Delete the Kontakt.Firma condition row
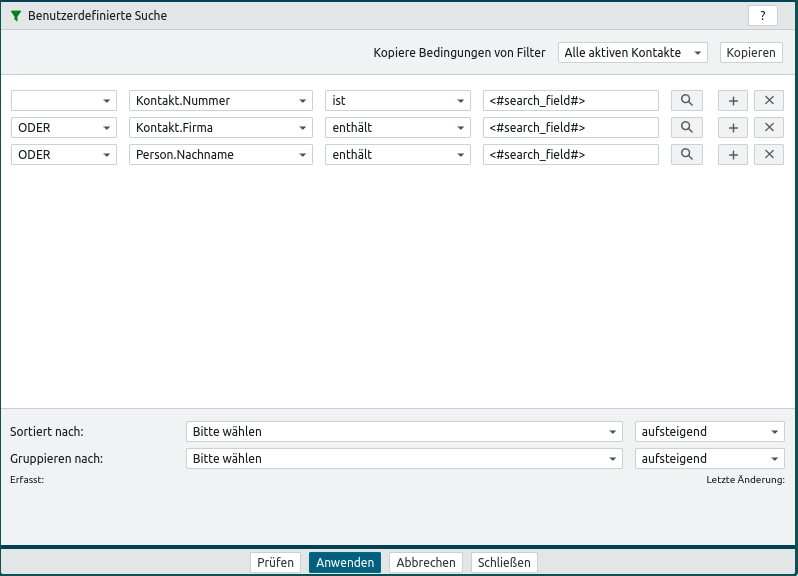 pyautogui.click(x=768, y=127)
